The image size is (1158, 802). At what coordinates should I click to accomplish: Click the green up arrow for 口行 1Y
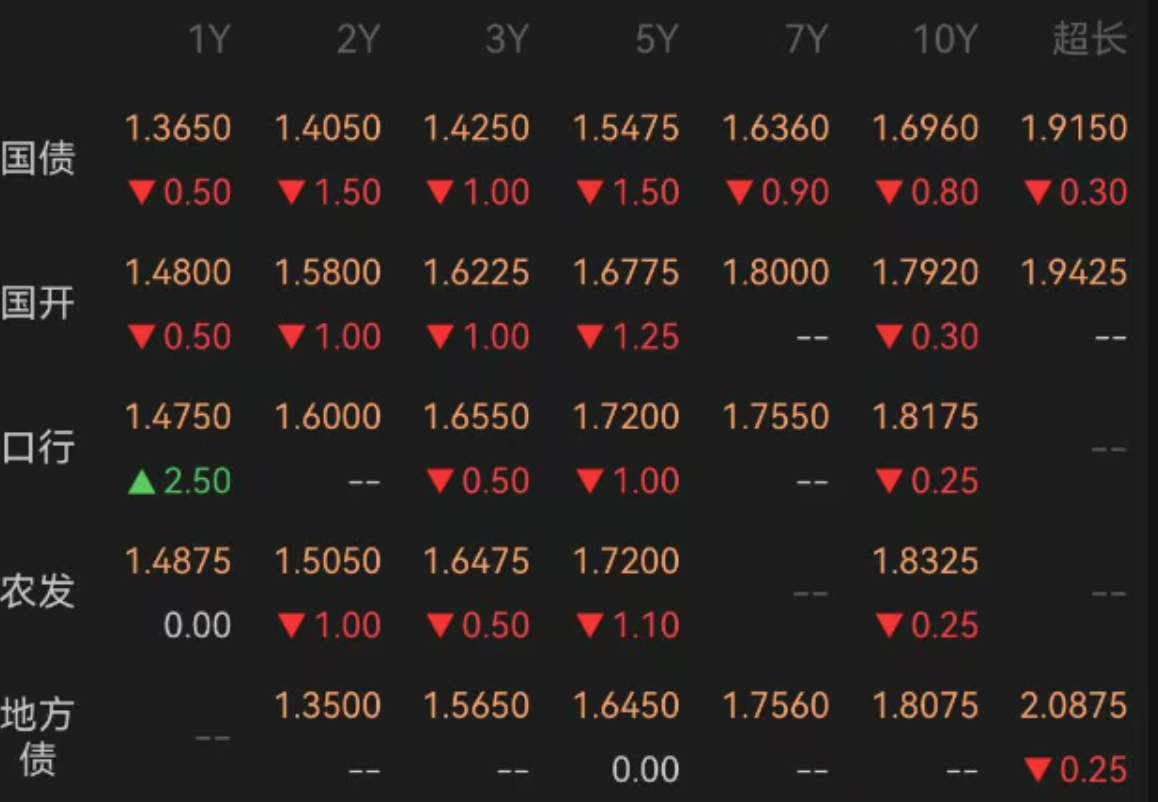pos(142,482)
